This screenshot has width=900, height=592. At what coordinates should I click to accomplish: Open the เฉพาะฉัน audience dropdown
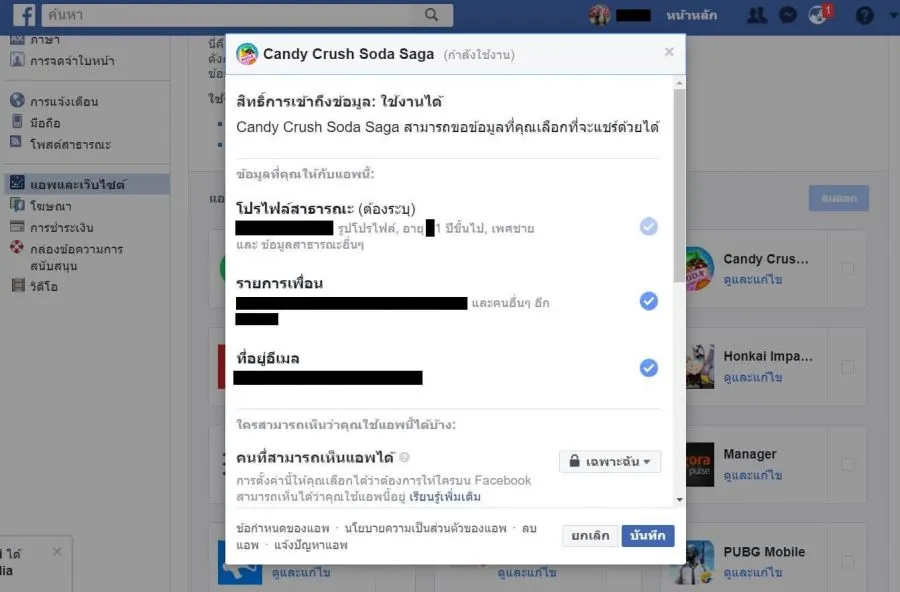[x=610, y=461]
